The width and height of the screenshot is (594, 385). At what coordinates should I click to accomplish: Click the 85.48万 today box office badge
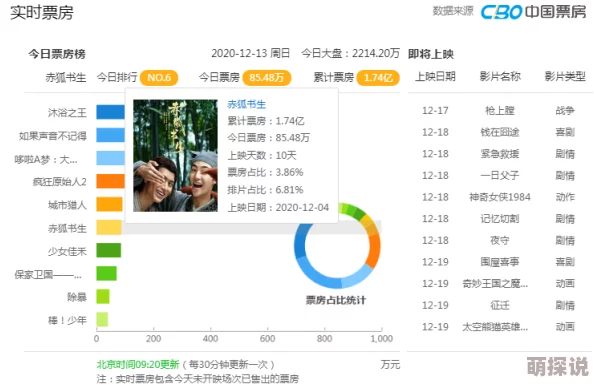click(x=267, y=78)
